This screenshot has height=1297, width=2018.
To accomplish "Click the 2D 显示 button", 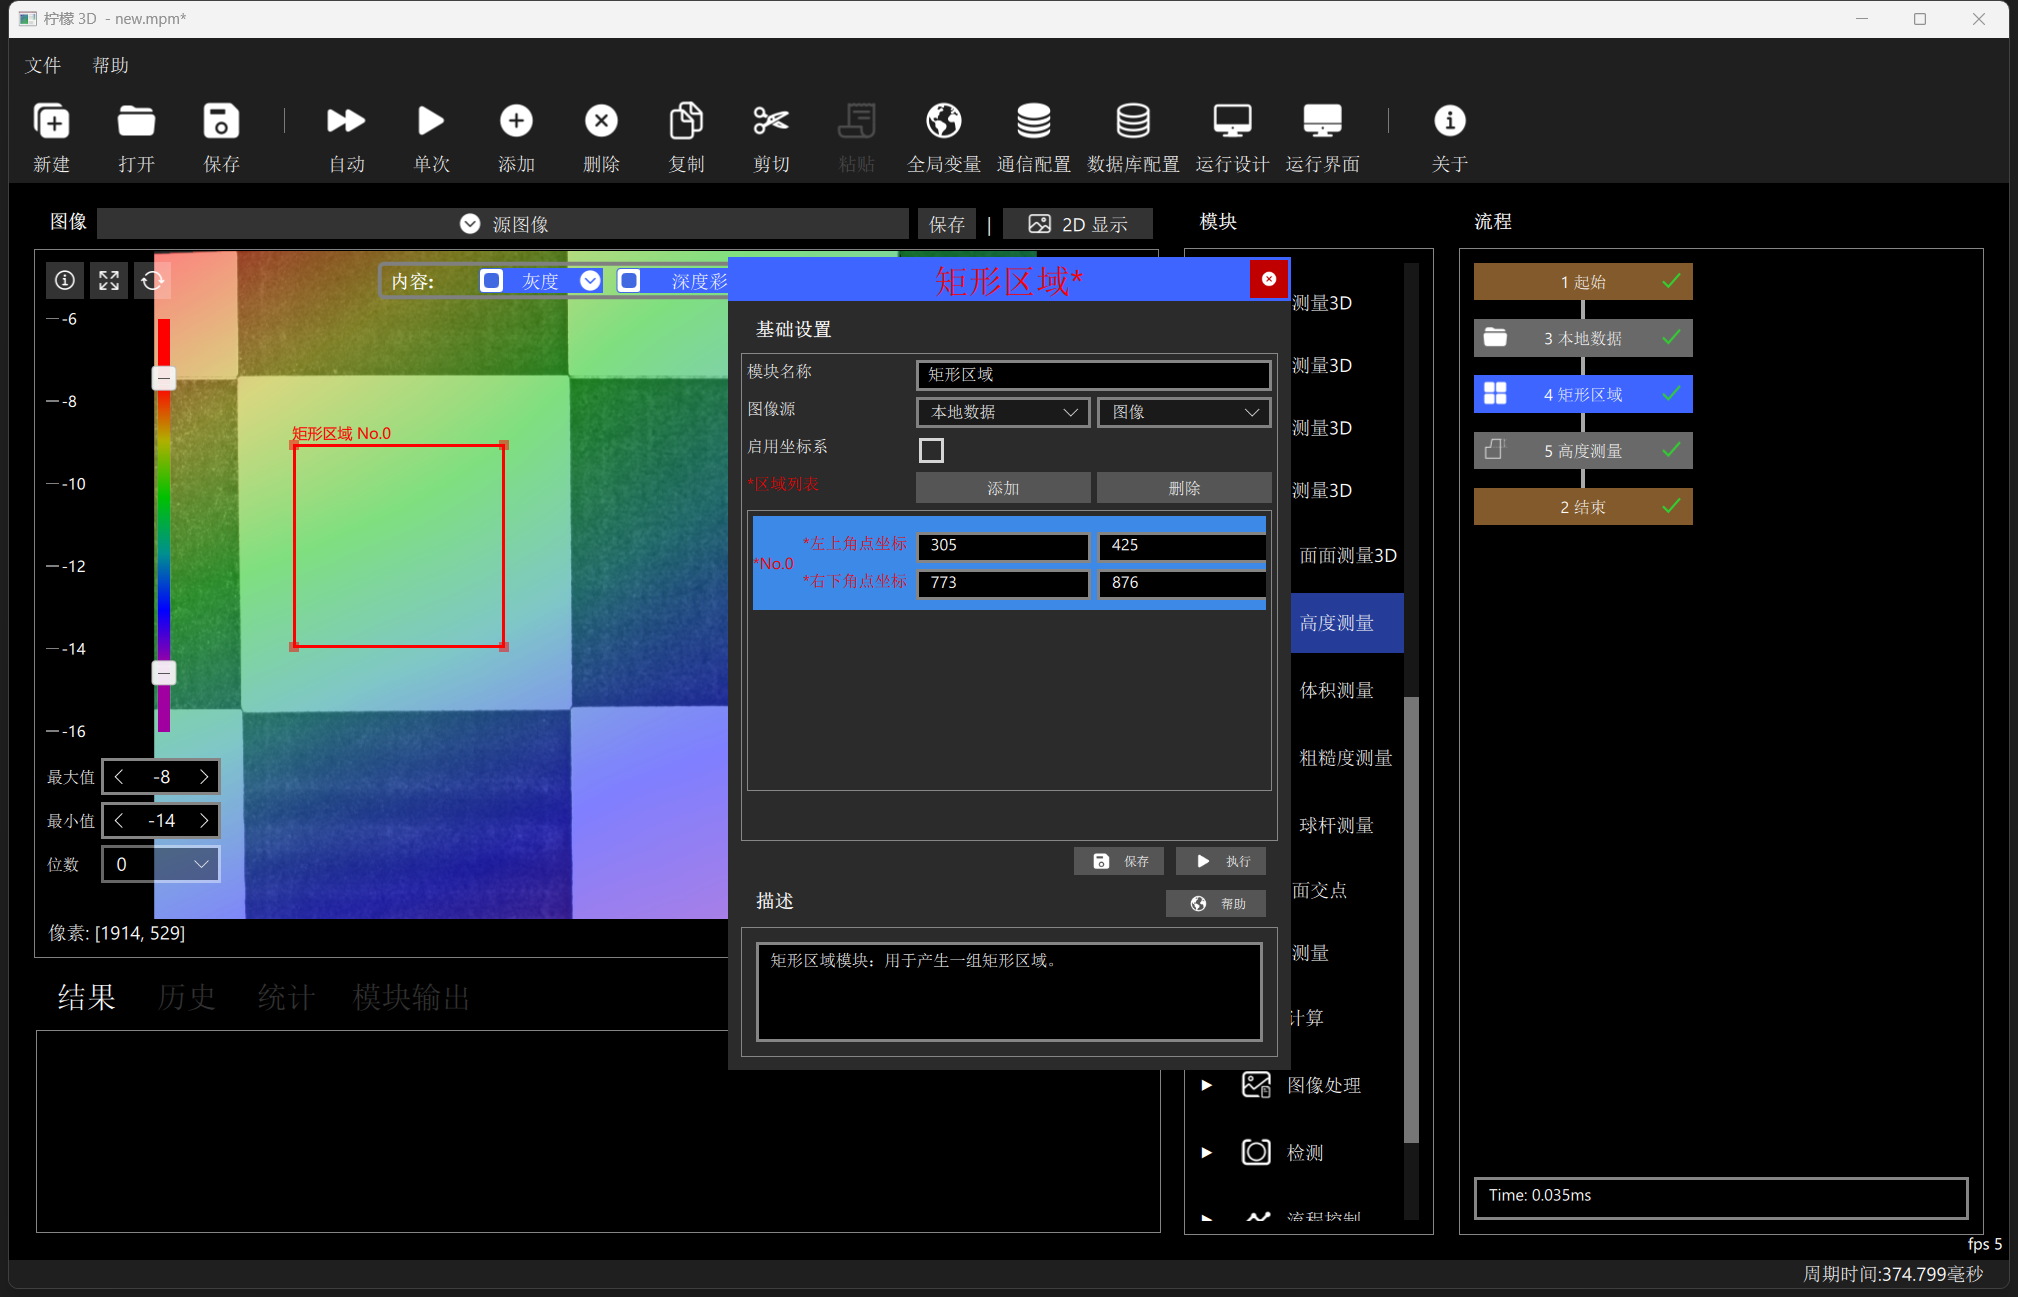I will (1078, 224).
